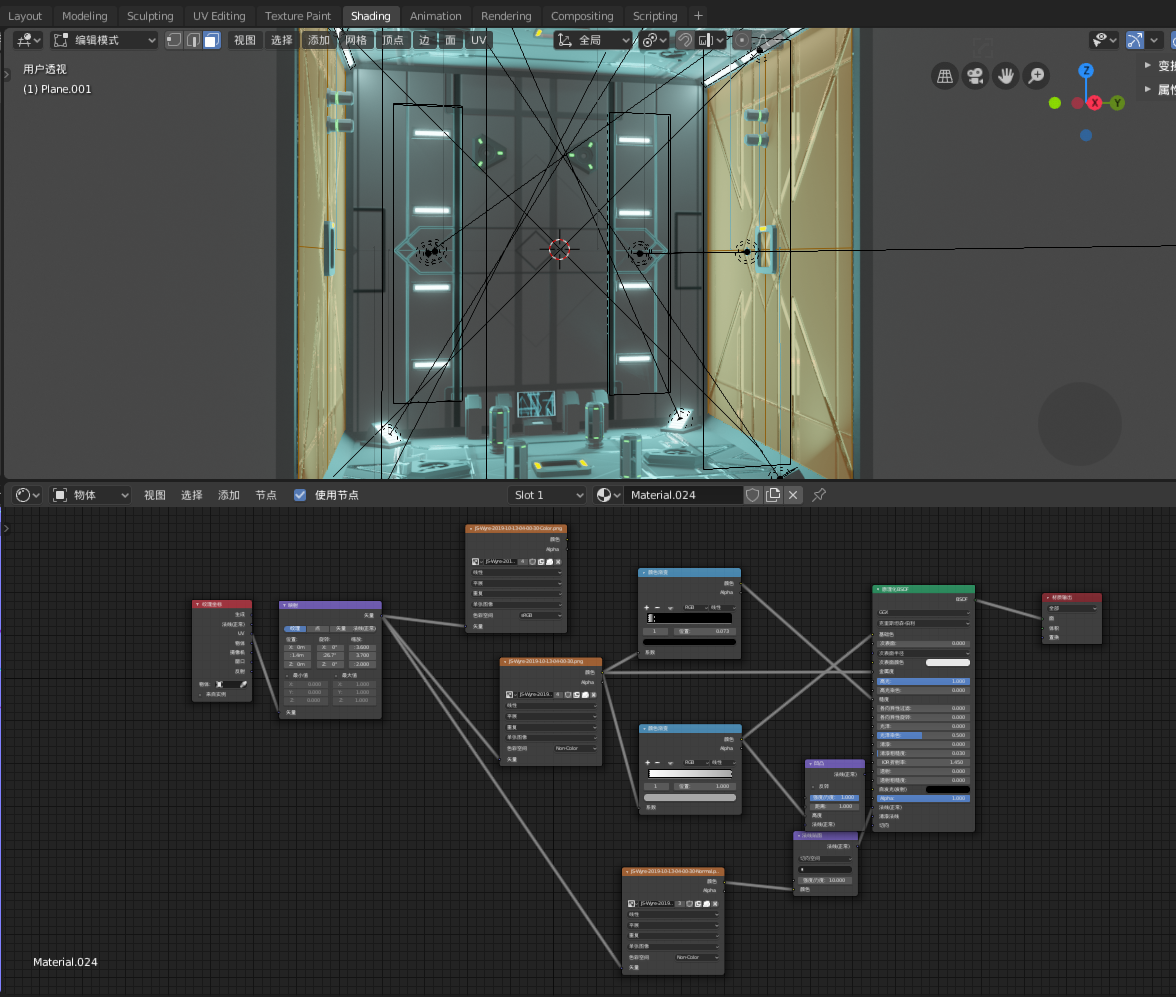
Task: Adjust the Alpha slider on Principled BSDF
Action: [923, 798]
